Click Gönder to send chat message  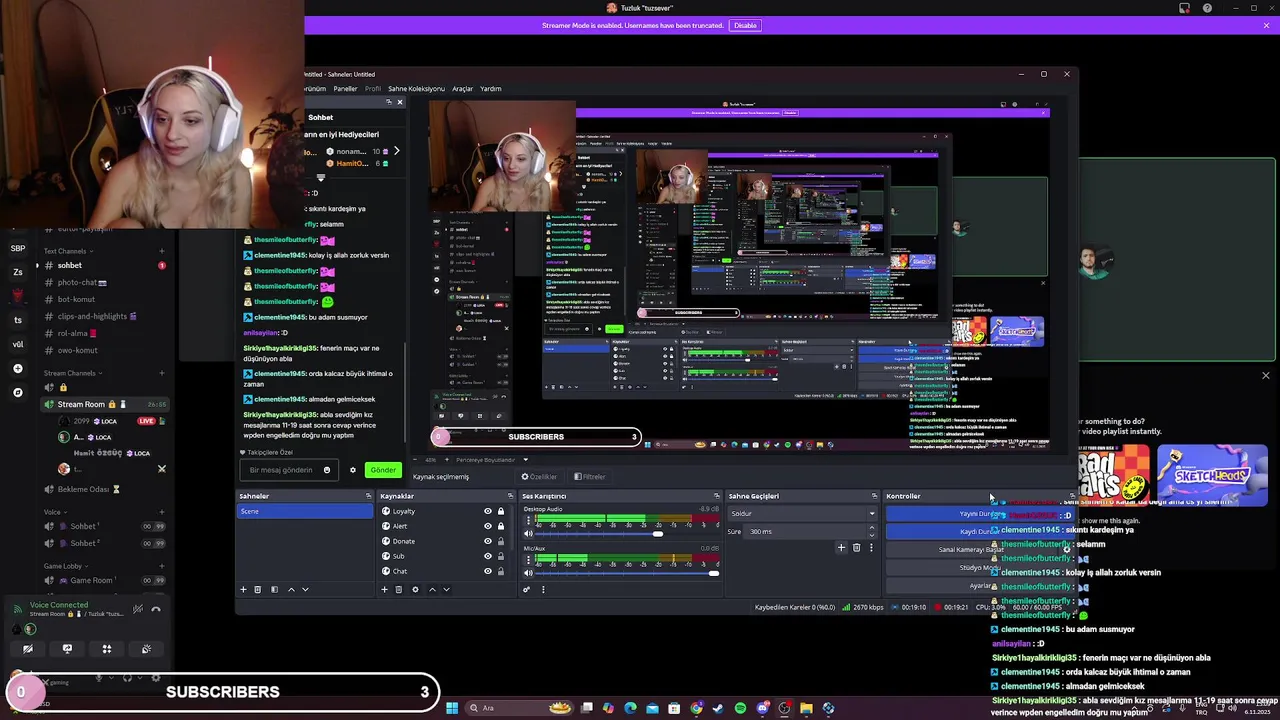[383, 470]
